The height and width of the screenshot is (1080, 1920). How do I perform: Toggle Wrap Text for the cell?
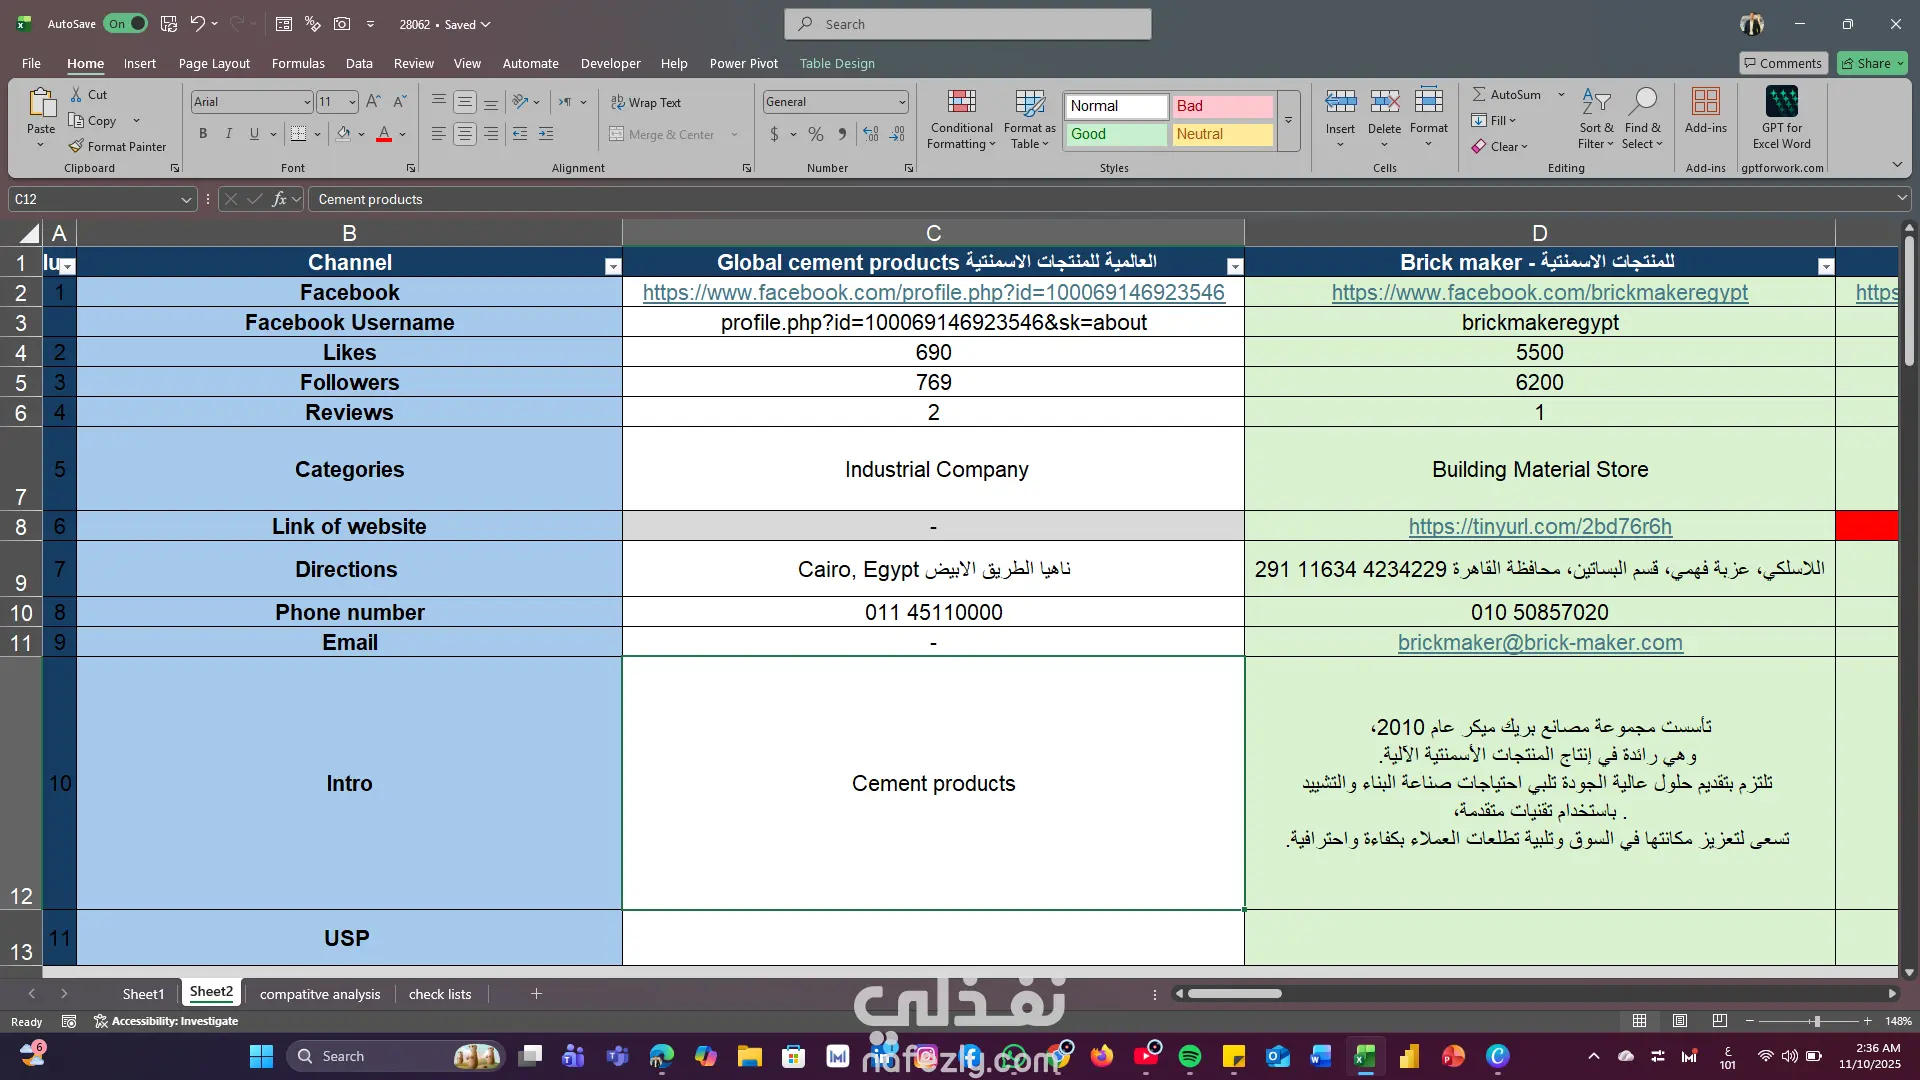(x=645, y=102)
